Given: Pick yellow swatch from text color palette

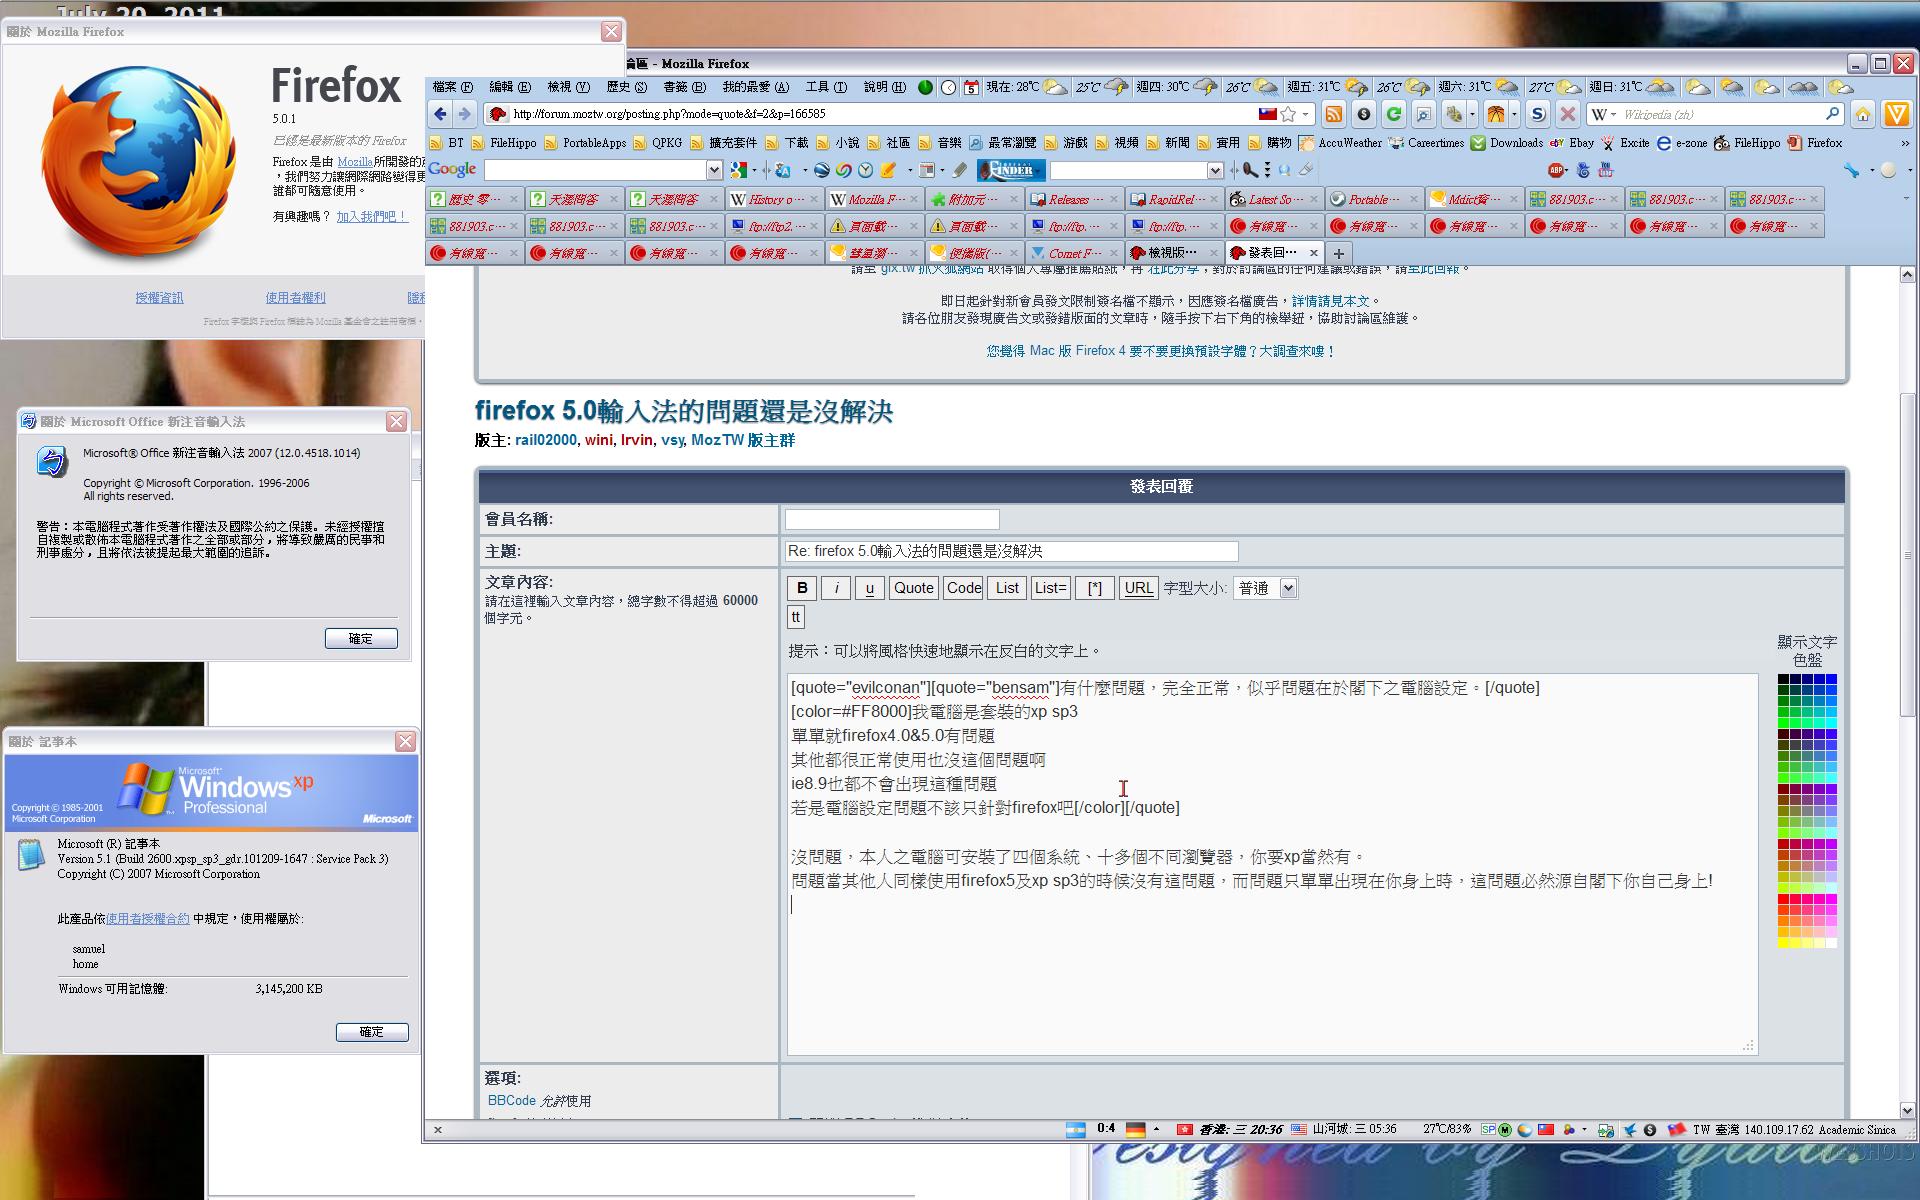Looking at the screenshot, I should click(1783, 943).
